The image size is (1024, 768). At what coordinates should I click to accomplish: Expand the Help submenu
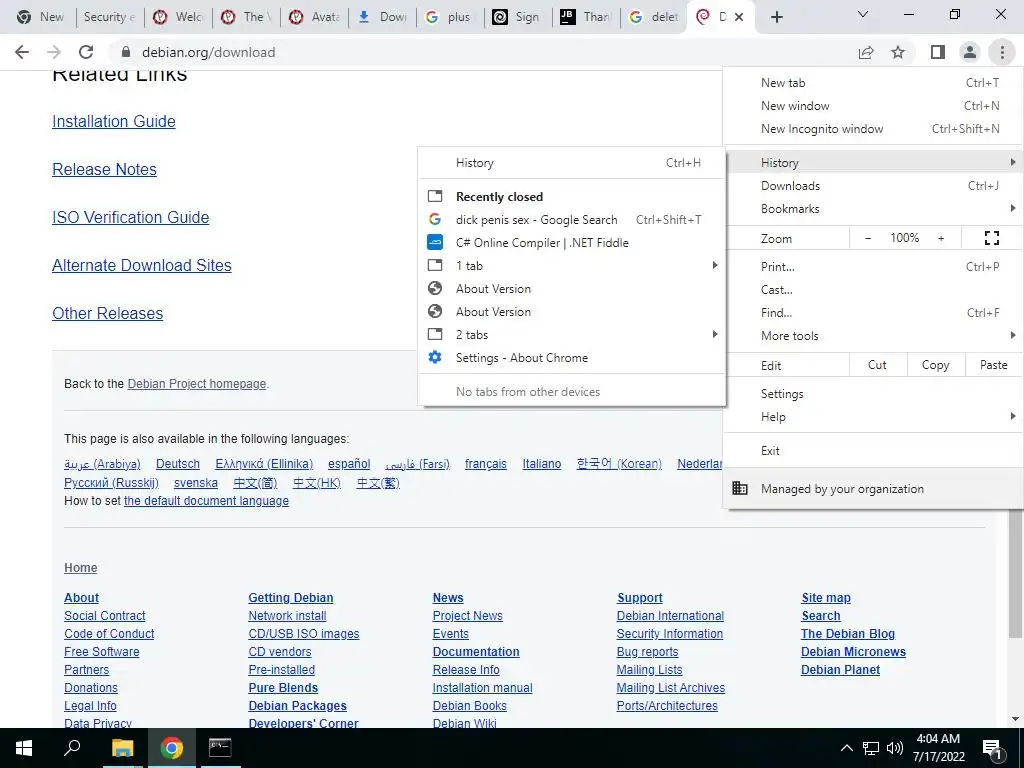(x=873, y=417)
